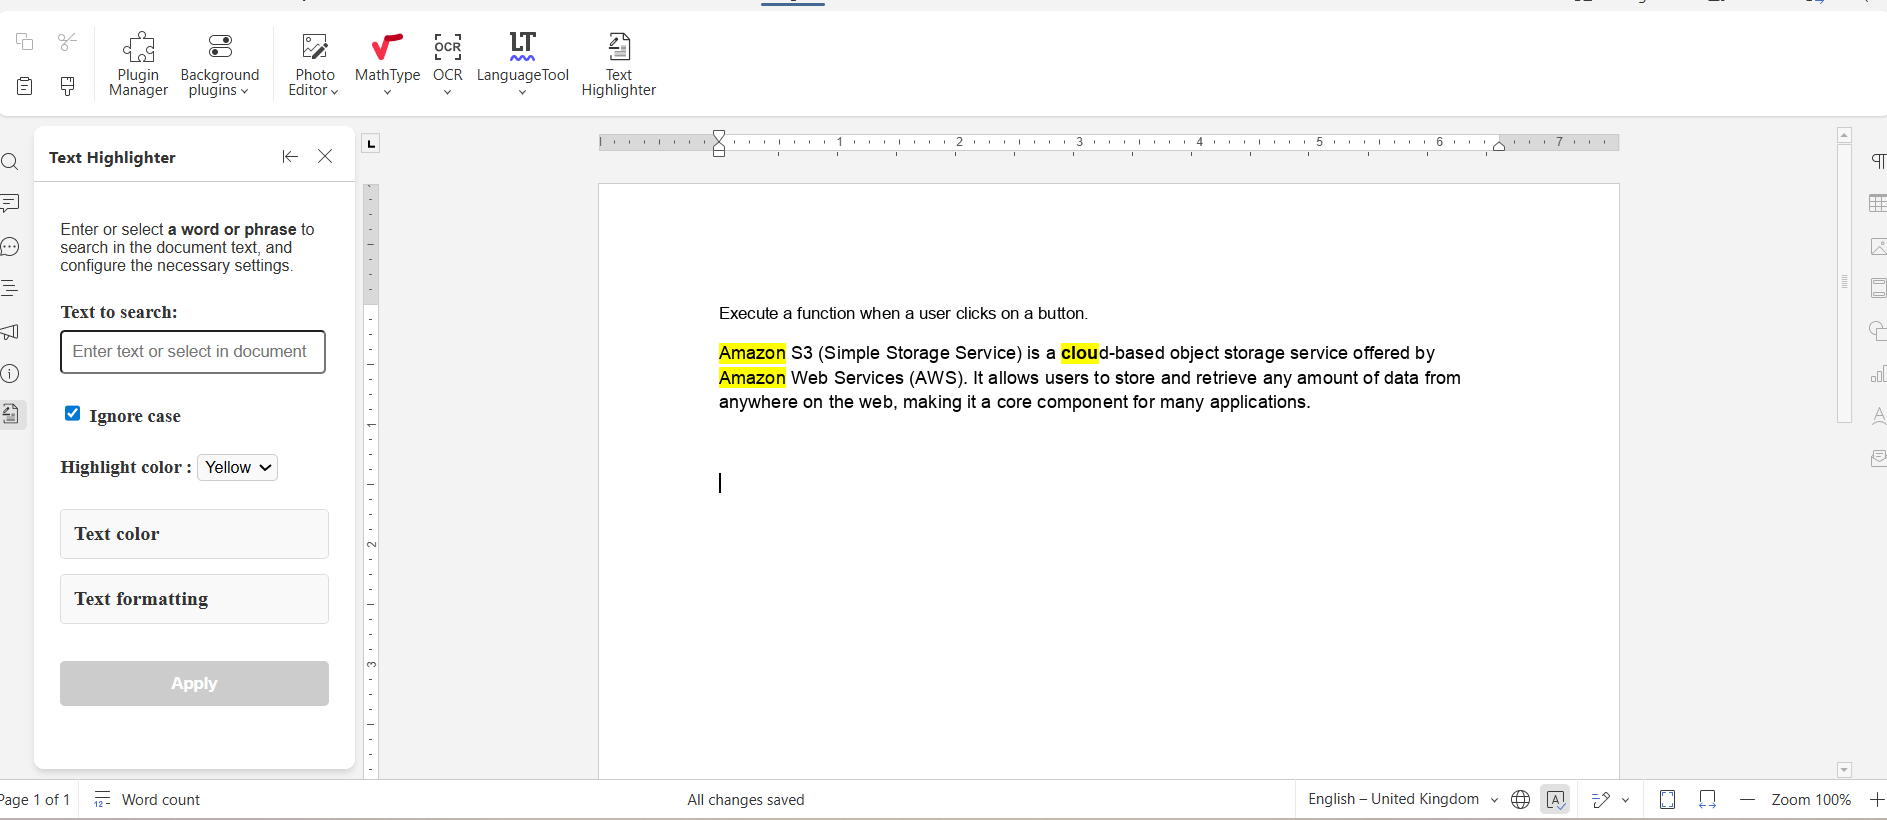Open the dropdown arrow under OCR
Viewport: 1887px width, 820px height.
[448, 92]
